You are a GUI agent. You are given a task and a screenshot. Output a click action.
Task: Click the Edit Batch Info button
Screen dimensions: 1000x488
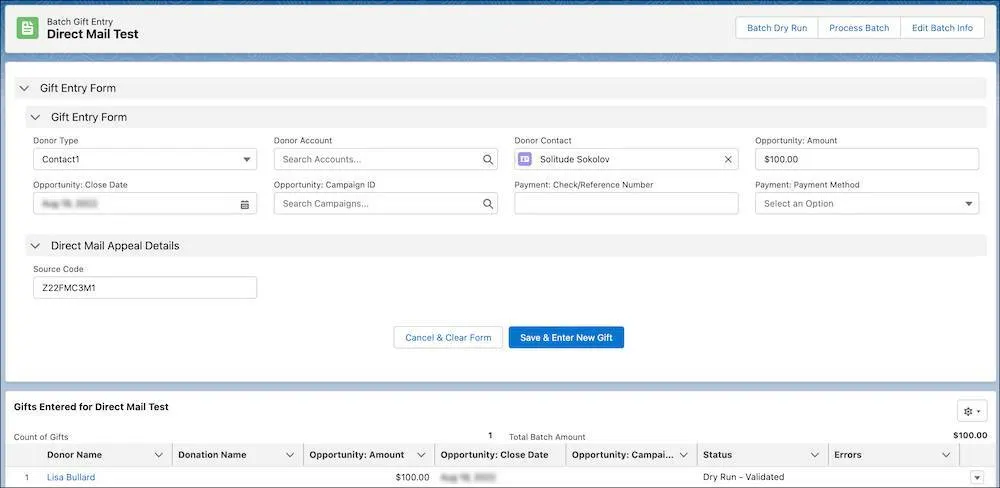(942, 28)
